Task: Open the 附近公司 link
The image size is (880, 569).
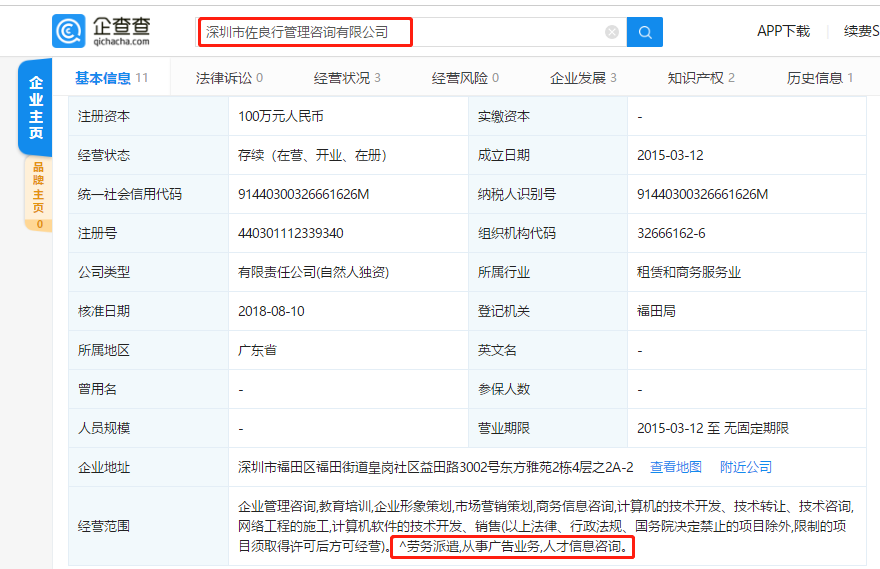Action: pyautogui.click(x=746, y=467)
